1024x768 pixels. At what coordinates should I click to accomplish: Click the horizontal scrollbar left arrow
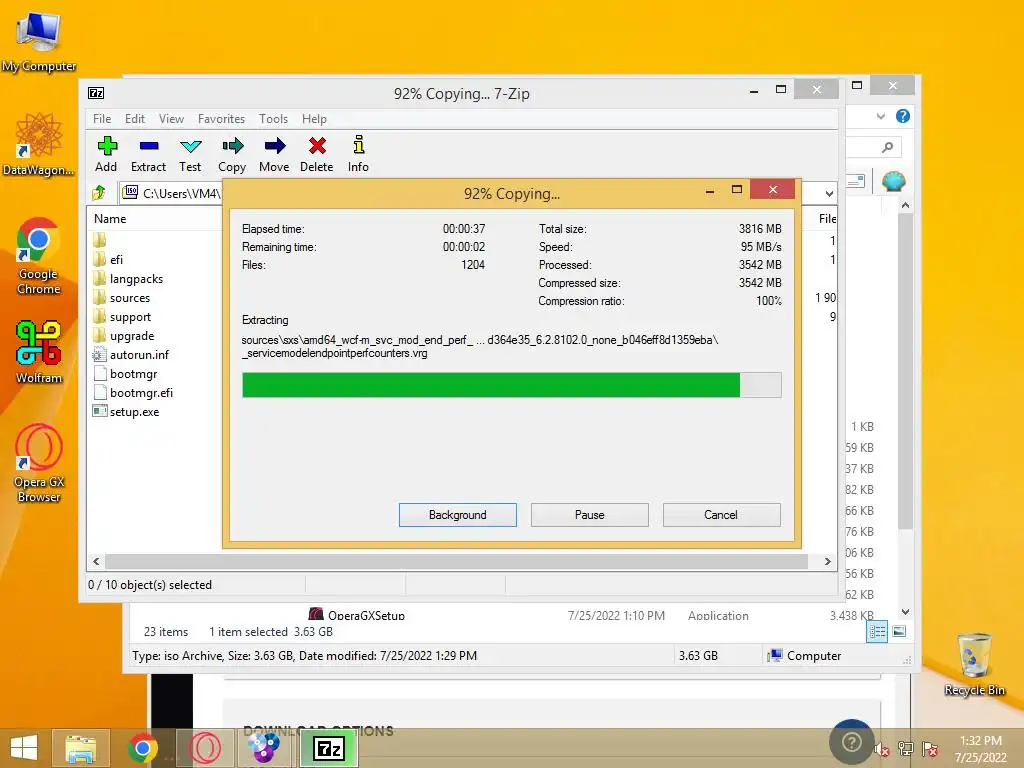click(x=97, y=562)
